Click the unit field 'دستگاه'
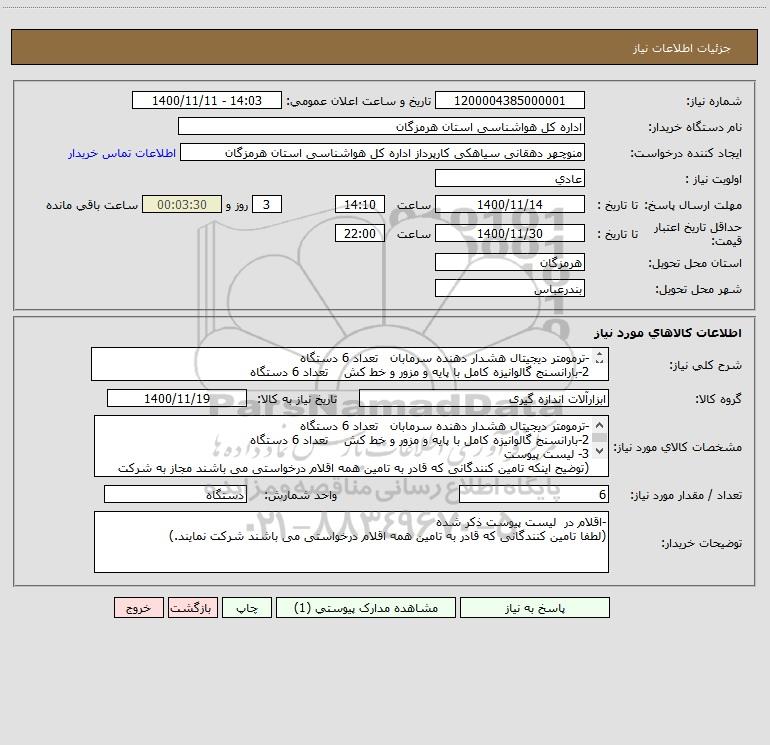770x745 pixels. (x=175, y=495)
